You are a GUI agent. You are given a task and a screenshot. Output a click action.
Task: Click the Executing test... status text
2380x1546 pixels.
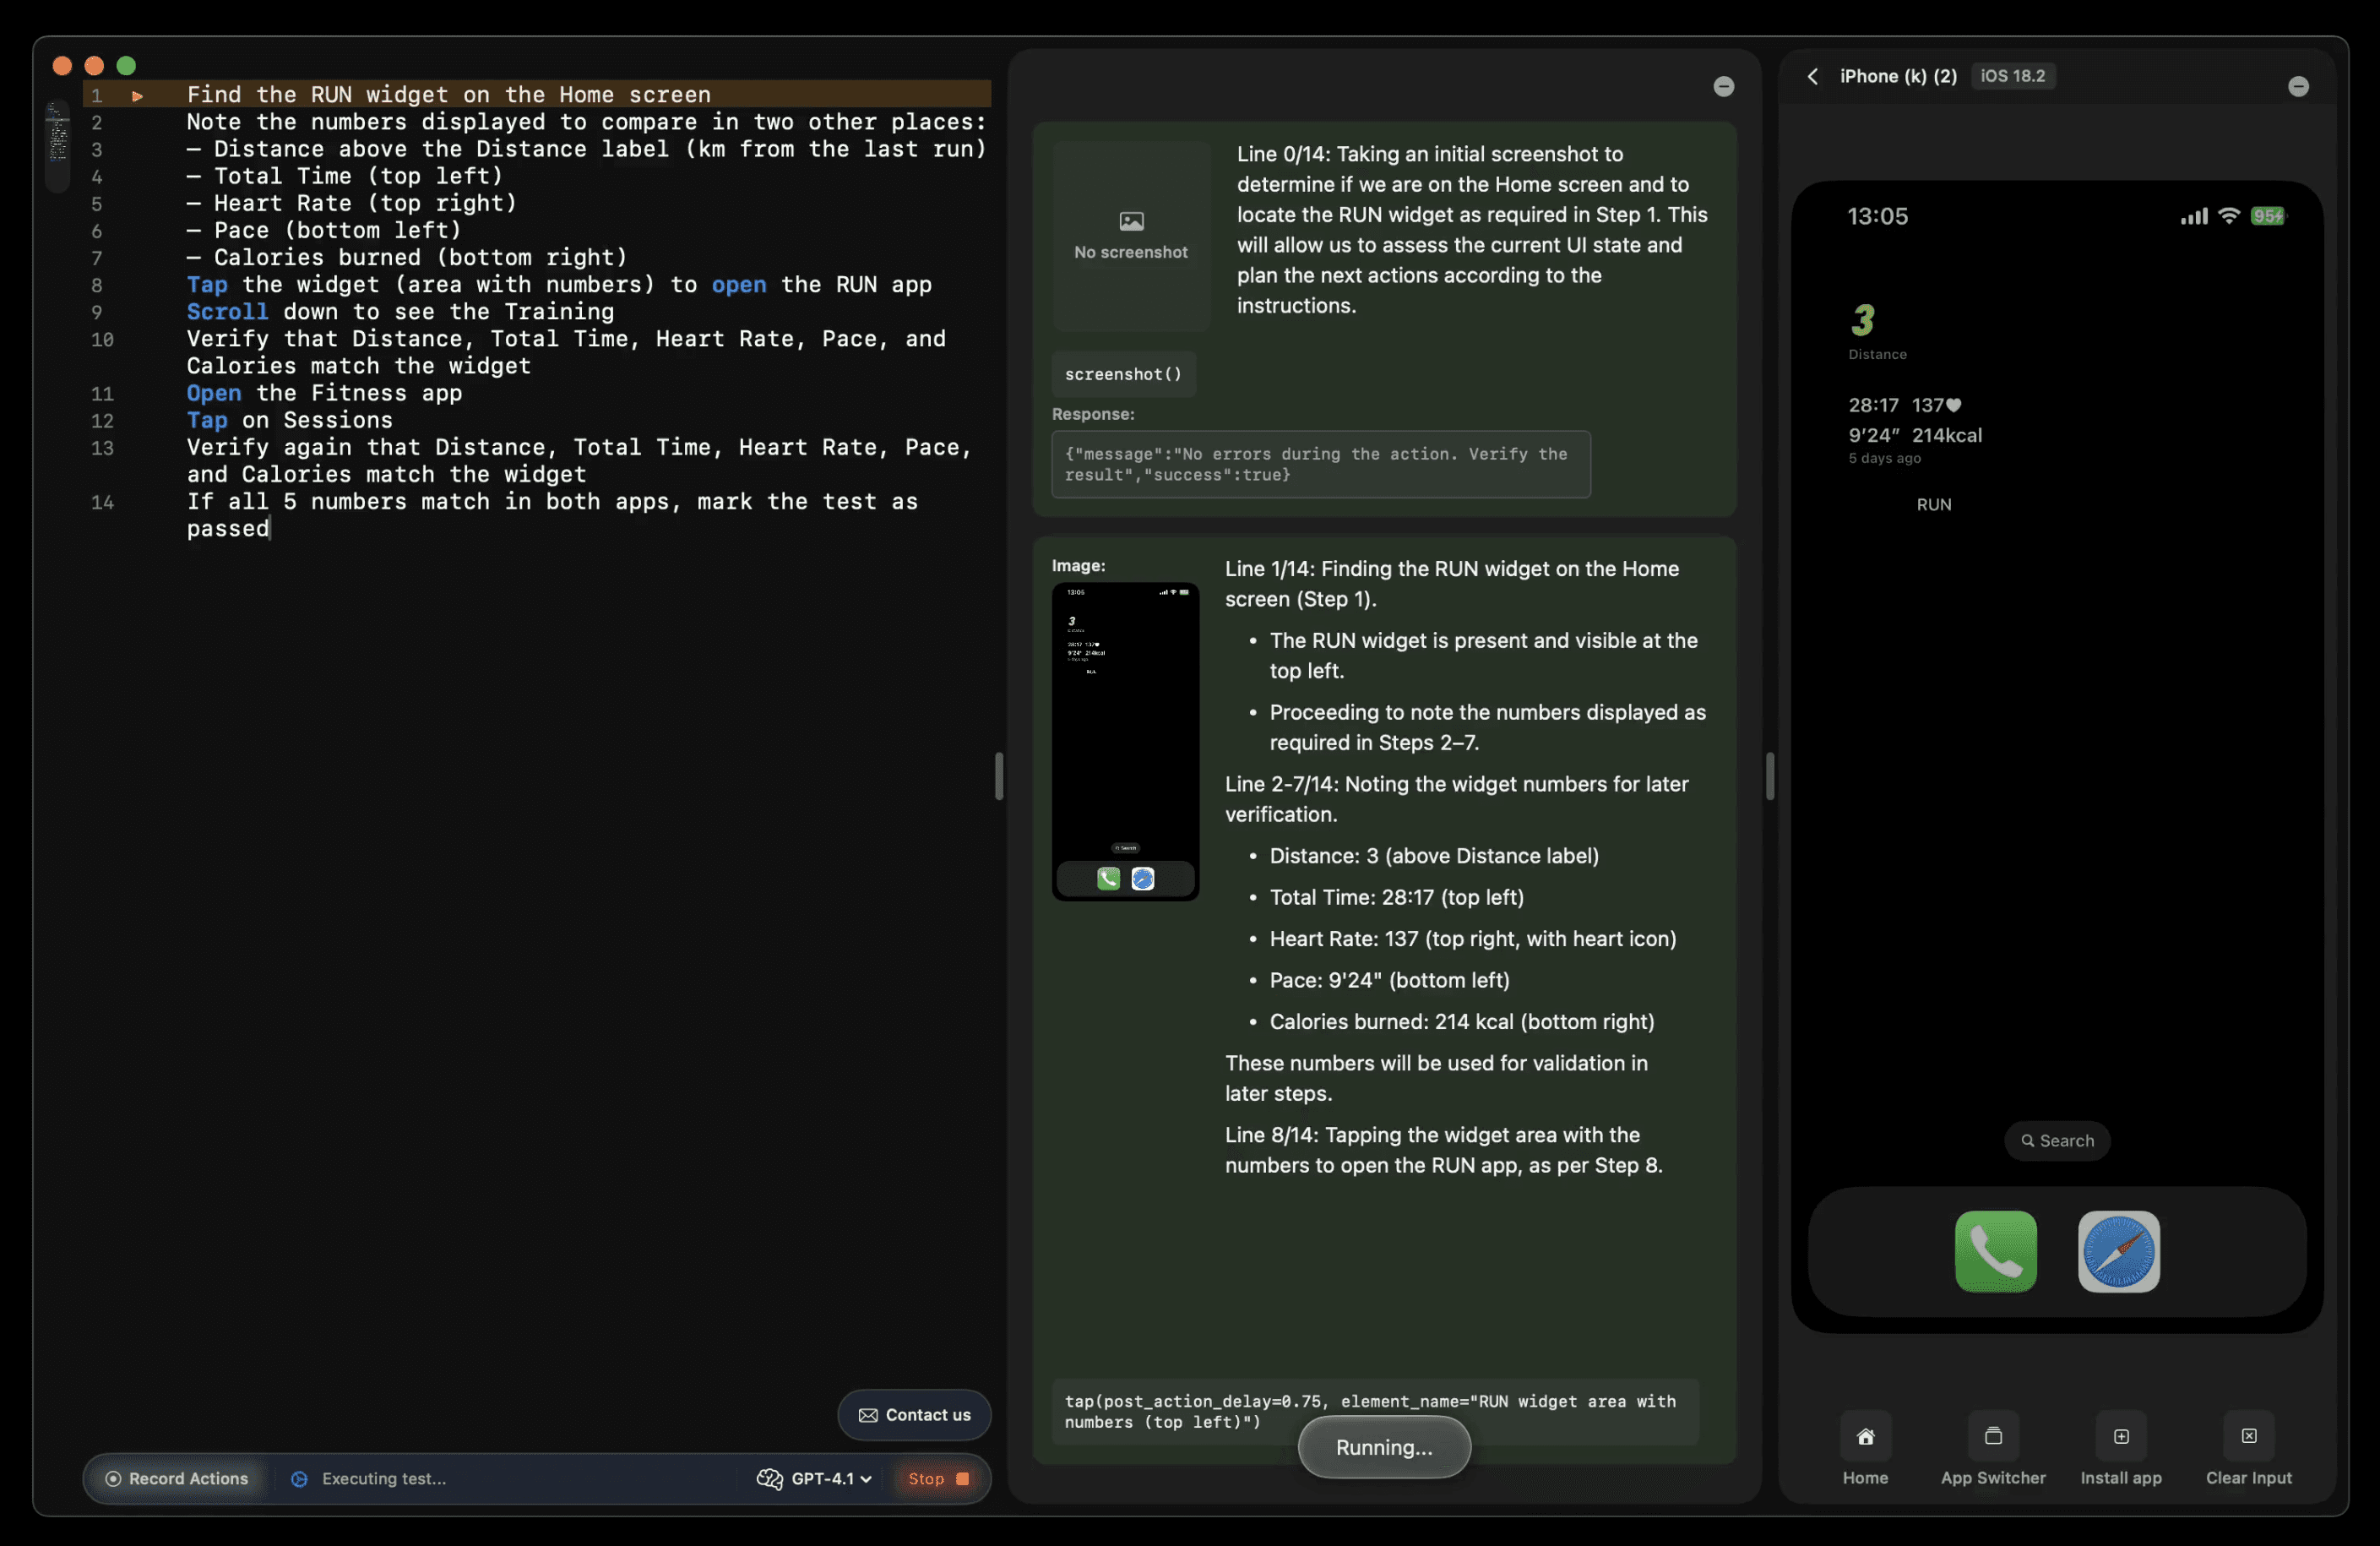(383, 1478)
